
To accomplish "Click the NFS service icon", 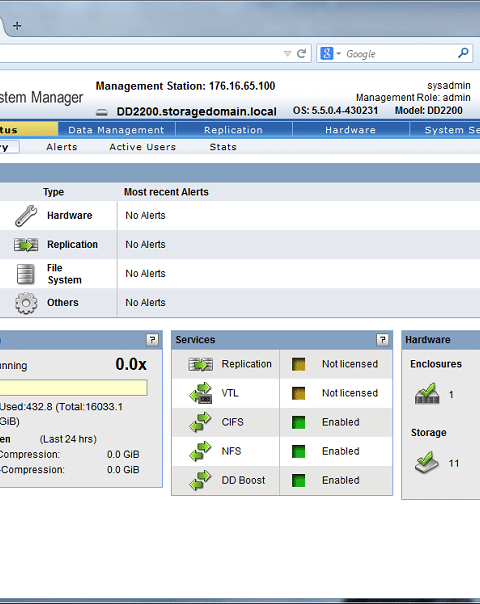I will [x=200, y=451].
